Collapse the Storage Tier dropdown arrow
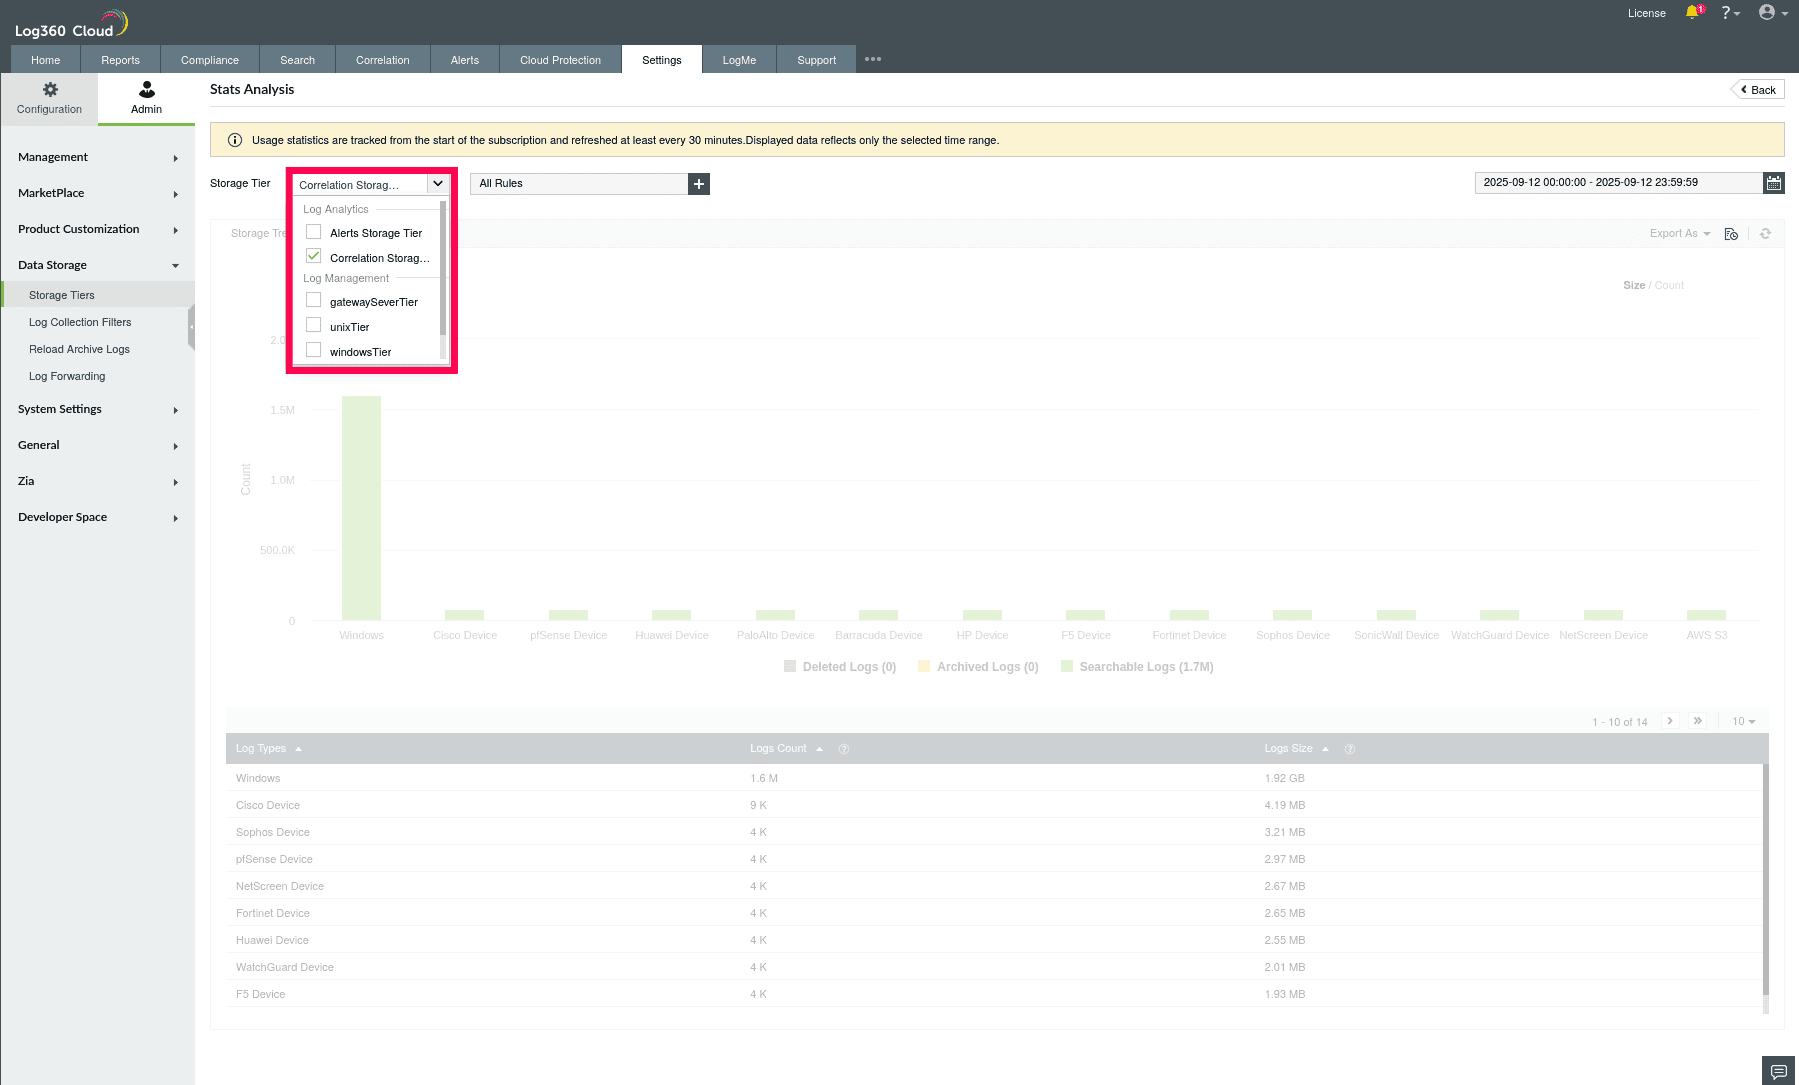The height and width of the screenshot is (1085, 1799). pos(437,184)
